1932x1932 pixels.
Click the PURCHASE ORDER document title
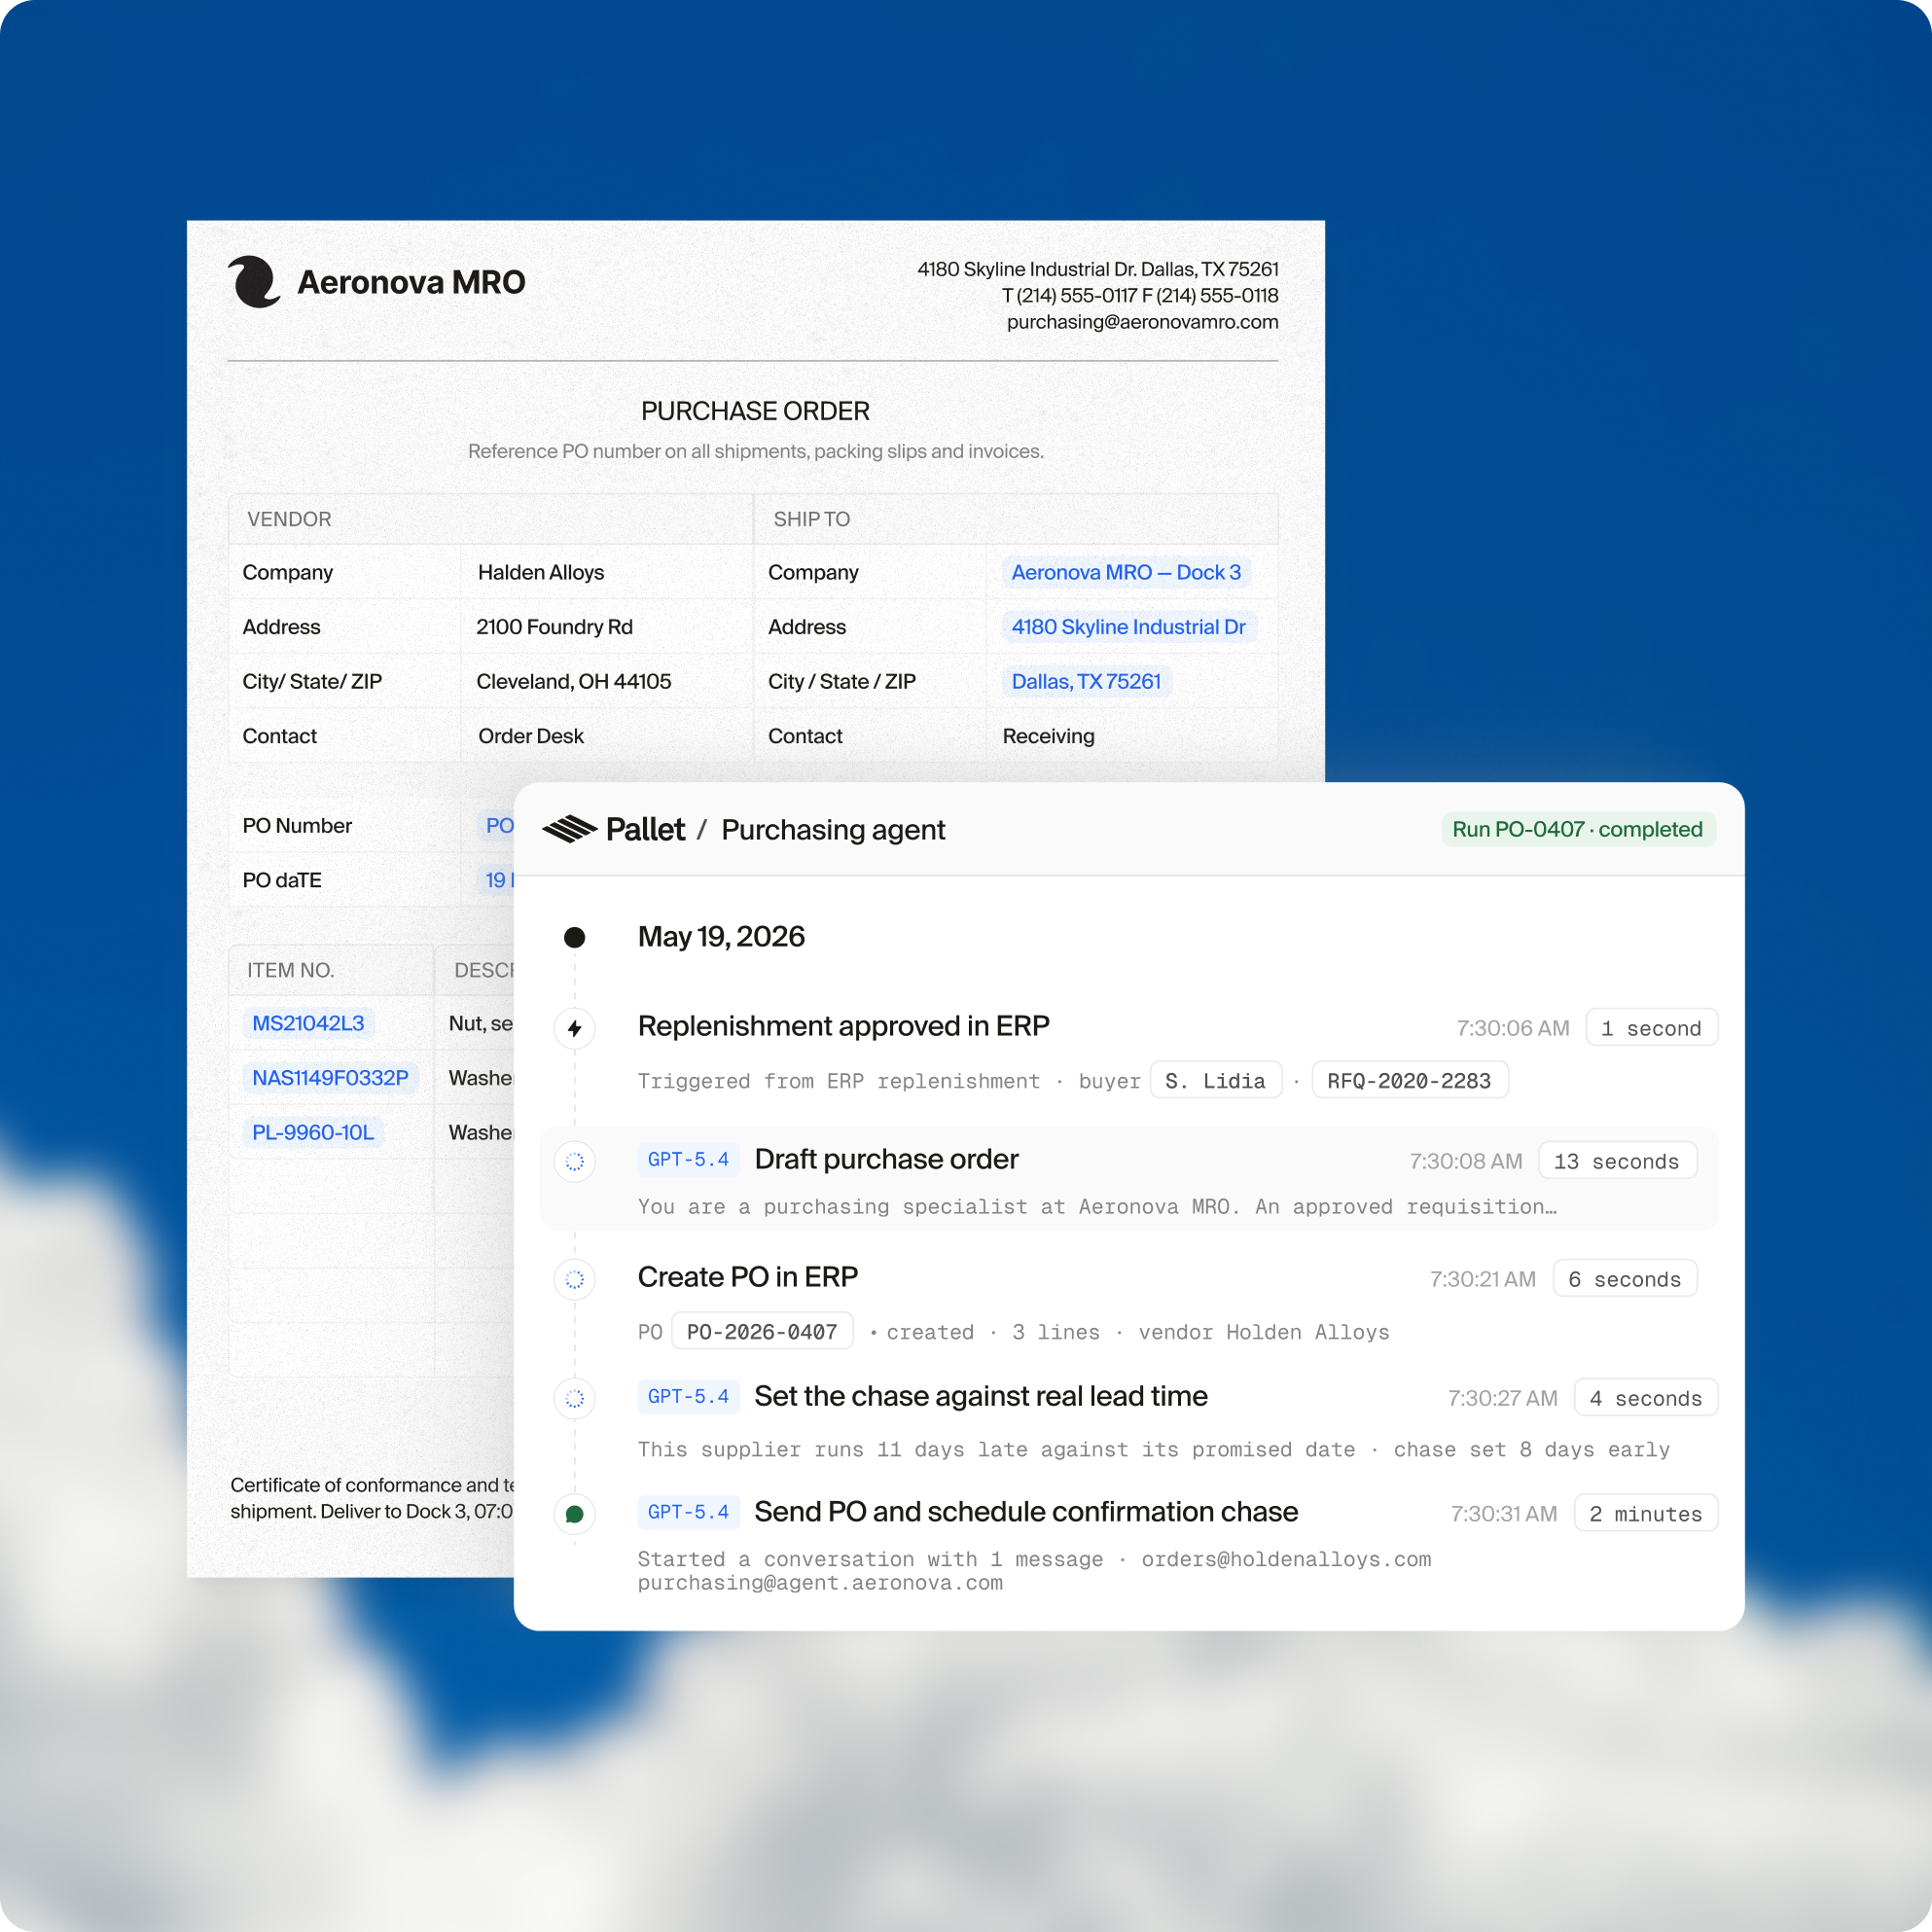coord(755,411)
